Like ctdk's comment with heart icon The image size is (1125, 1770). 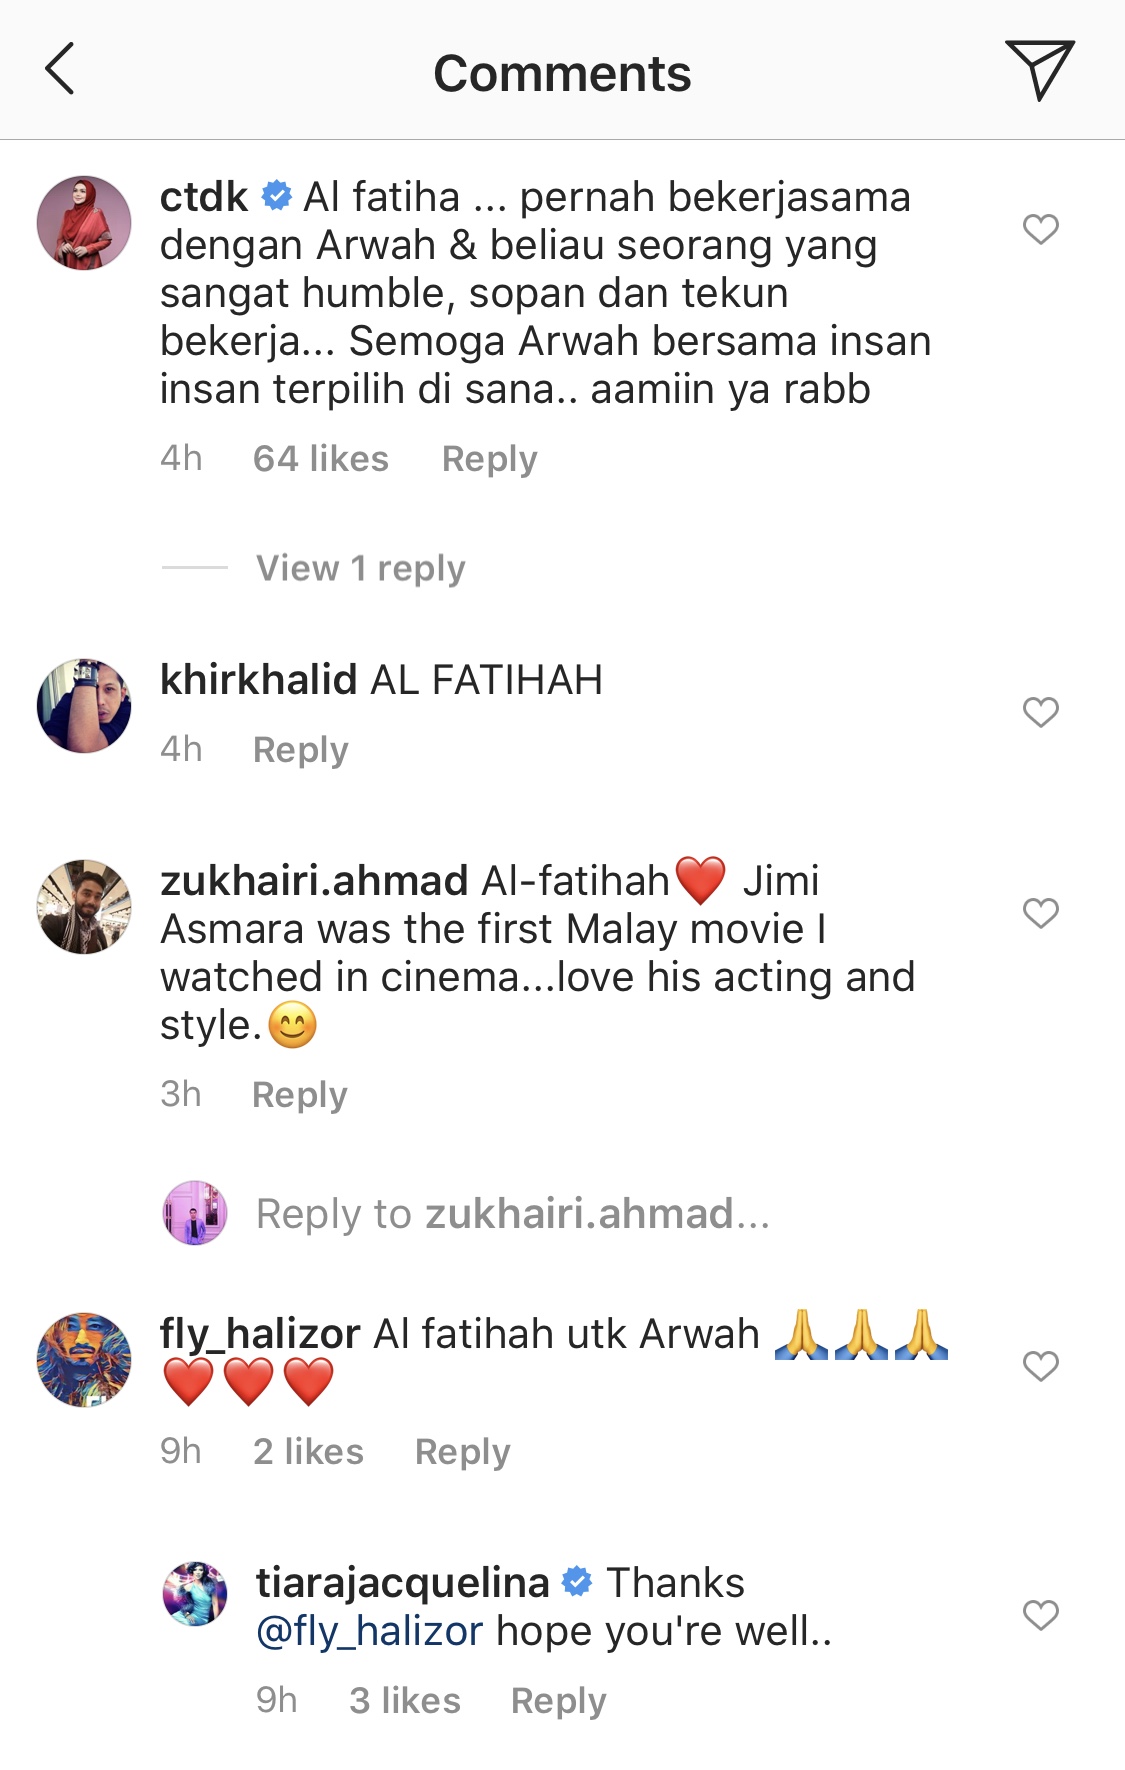tap(1040, 229)
